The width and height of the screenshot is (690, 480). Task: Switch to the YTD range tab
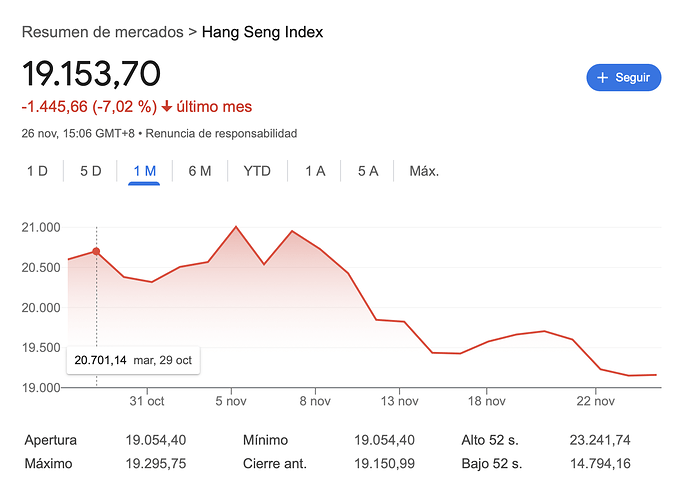point(257,171)
